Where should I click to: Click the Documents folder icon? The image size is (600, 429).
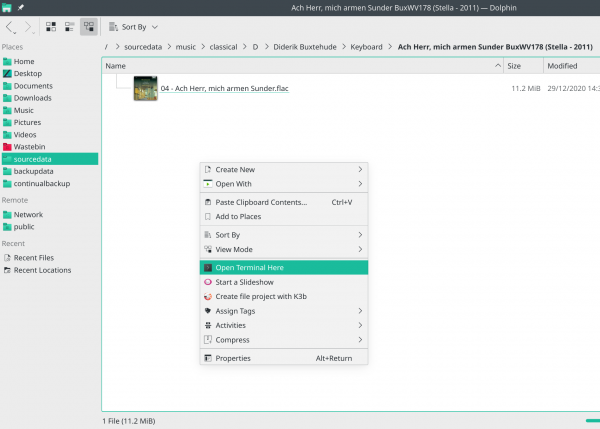coord(7,86)
